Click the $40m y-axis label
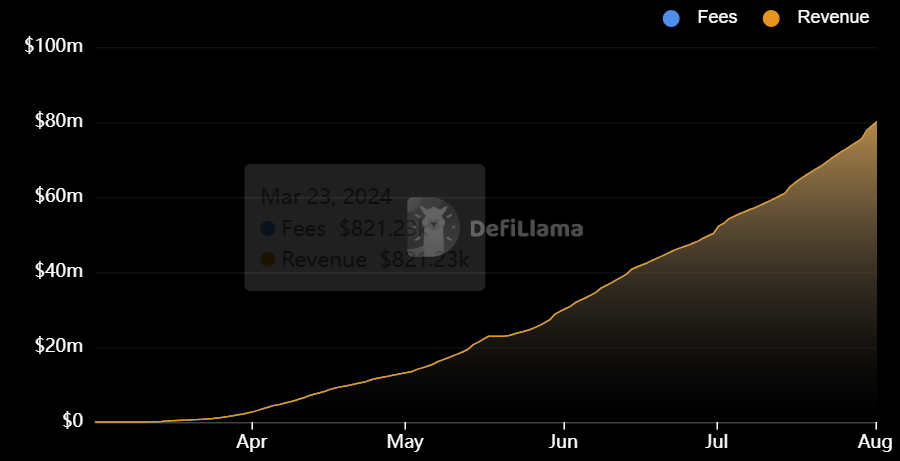Viewport: 900px width, 461px height. tap(59, 271)
